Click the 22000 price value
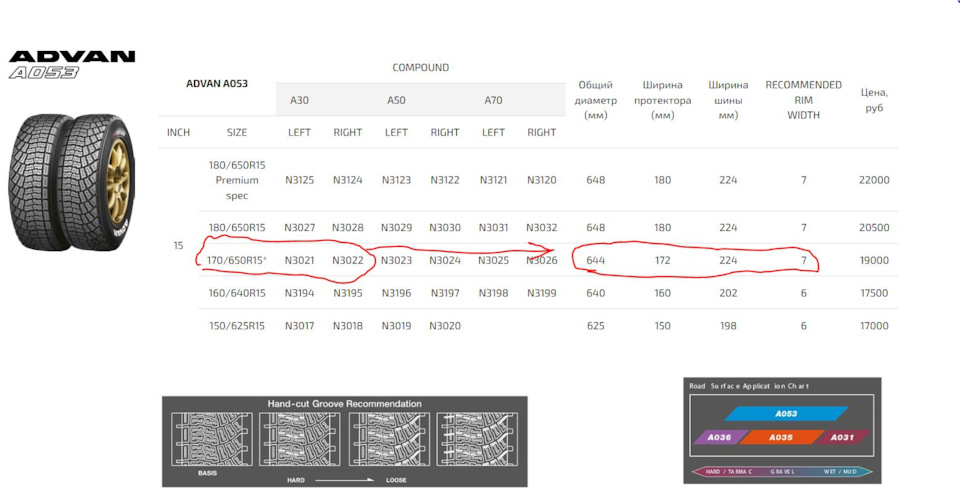This screenshot has height=495, width=960. 874,180
